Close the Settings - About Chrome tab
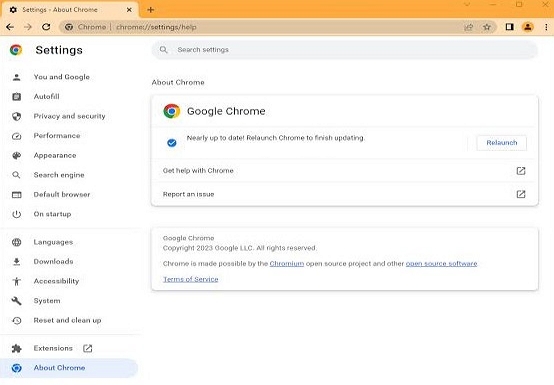The width and height of the screenshot is (554, 385). pos(129,10)
